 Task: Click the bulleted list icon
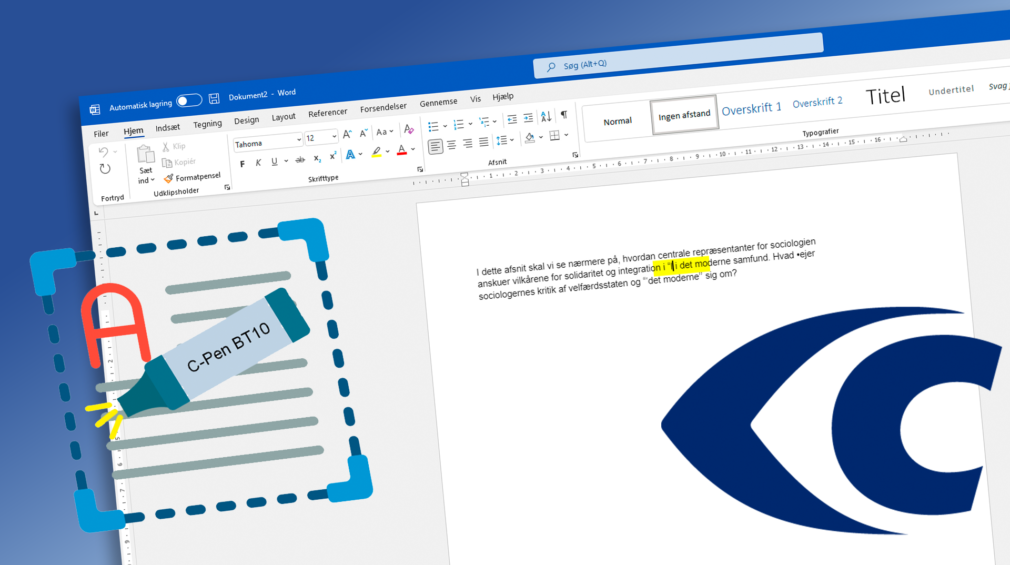coord(434,126)
